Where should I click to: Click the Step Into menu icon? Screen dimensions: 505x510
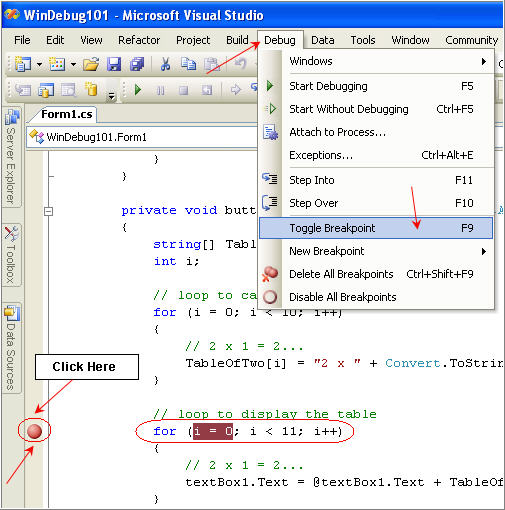(270, 179)
